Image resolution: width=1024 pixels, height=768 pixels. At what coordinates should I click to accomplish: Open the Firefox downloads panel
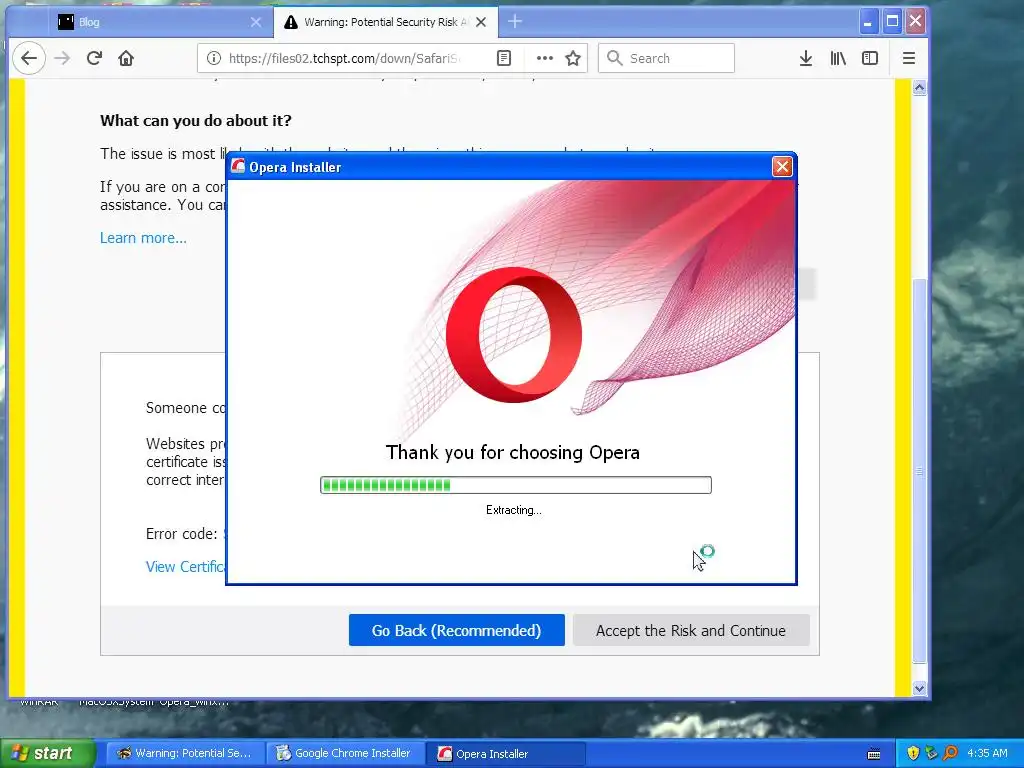pyautogui.click(x=806, y=58)
